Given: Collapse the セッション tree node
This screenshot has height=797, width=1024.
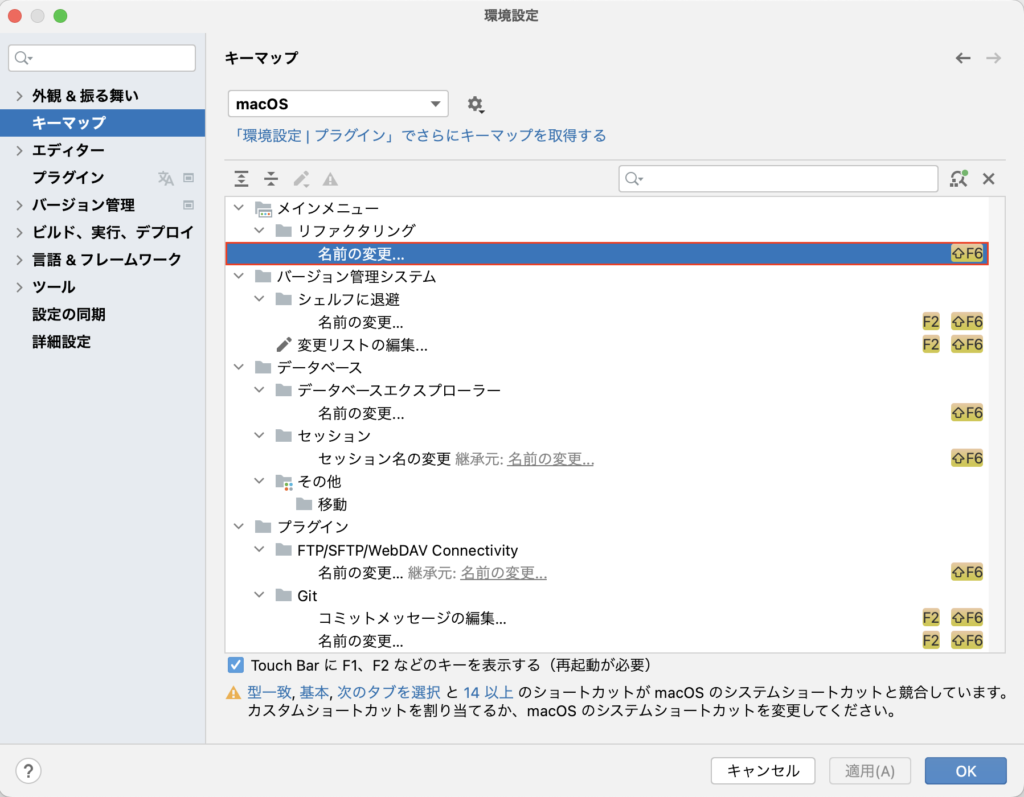Looking at the screenshot, I should [x=259, y=436].
